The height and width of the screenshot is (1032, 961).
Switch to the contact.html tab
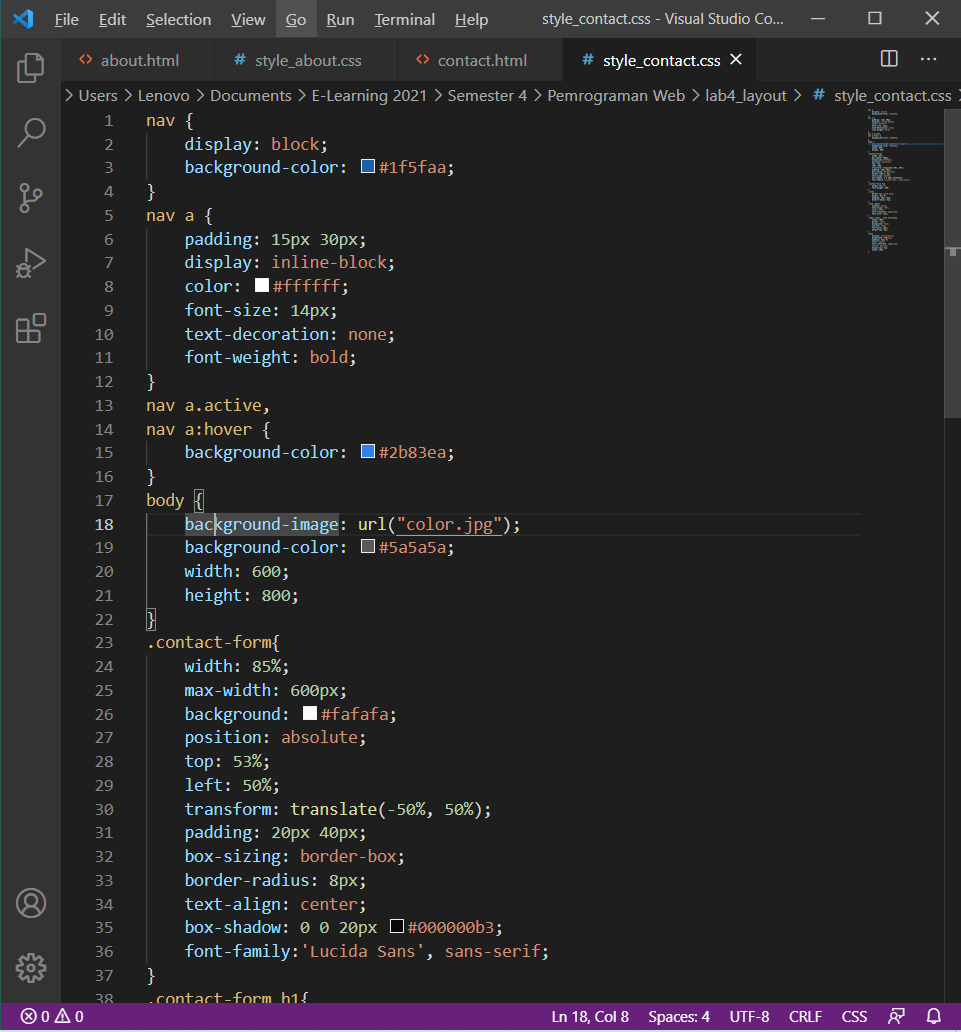coord(481,61)
